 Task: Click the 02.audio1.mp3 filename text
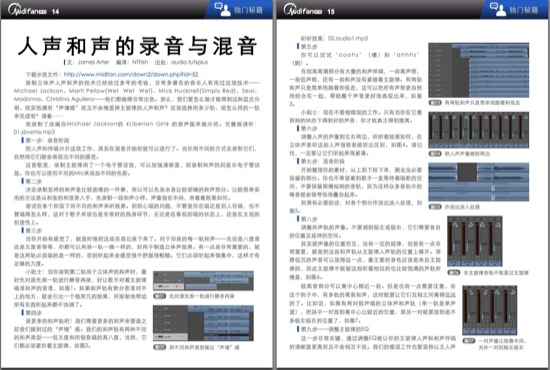tap(348, 38)
